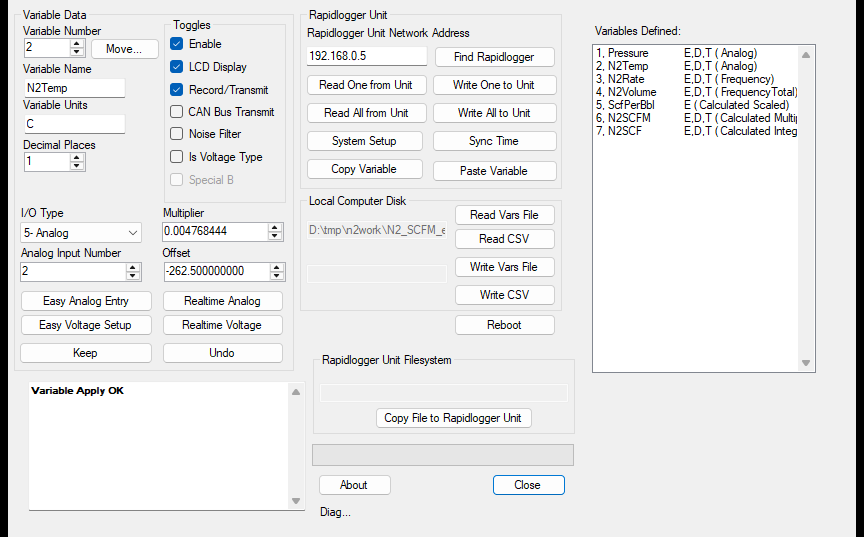Open Realtime Voltage
The width and height of the screenshot is (864, 537).
(223, 325)
